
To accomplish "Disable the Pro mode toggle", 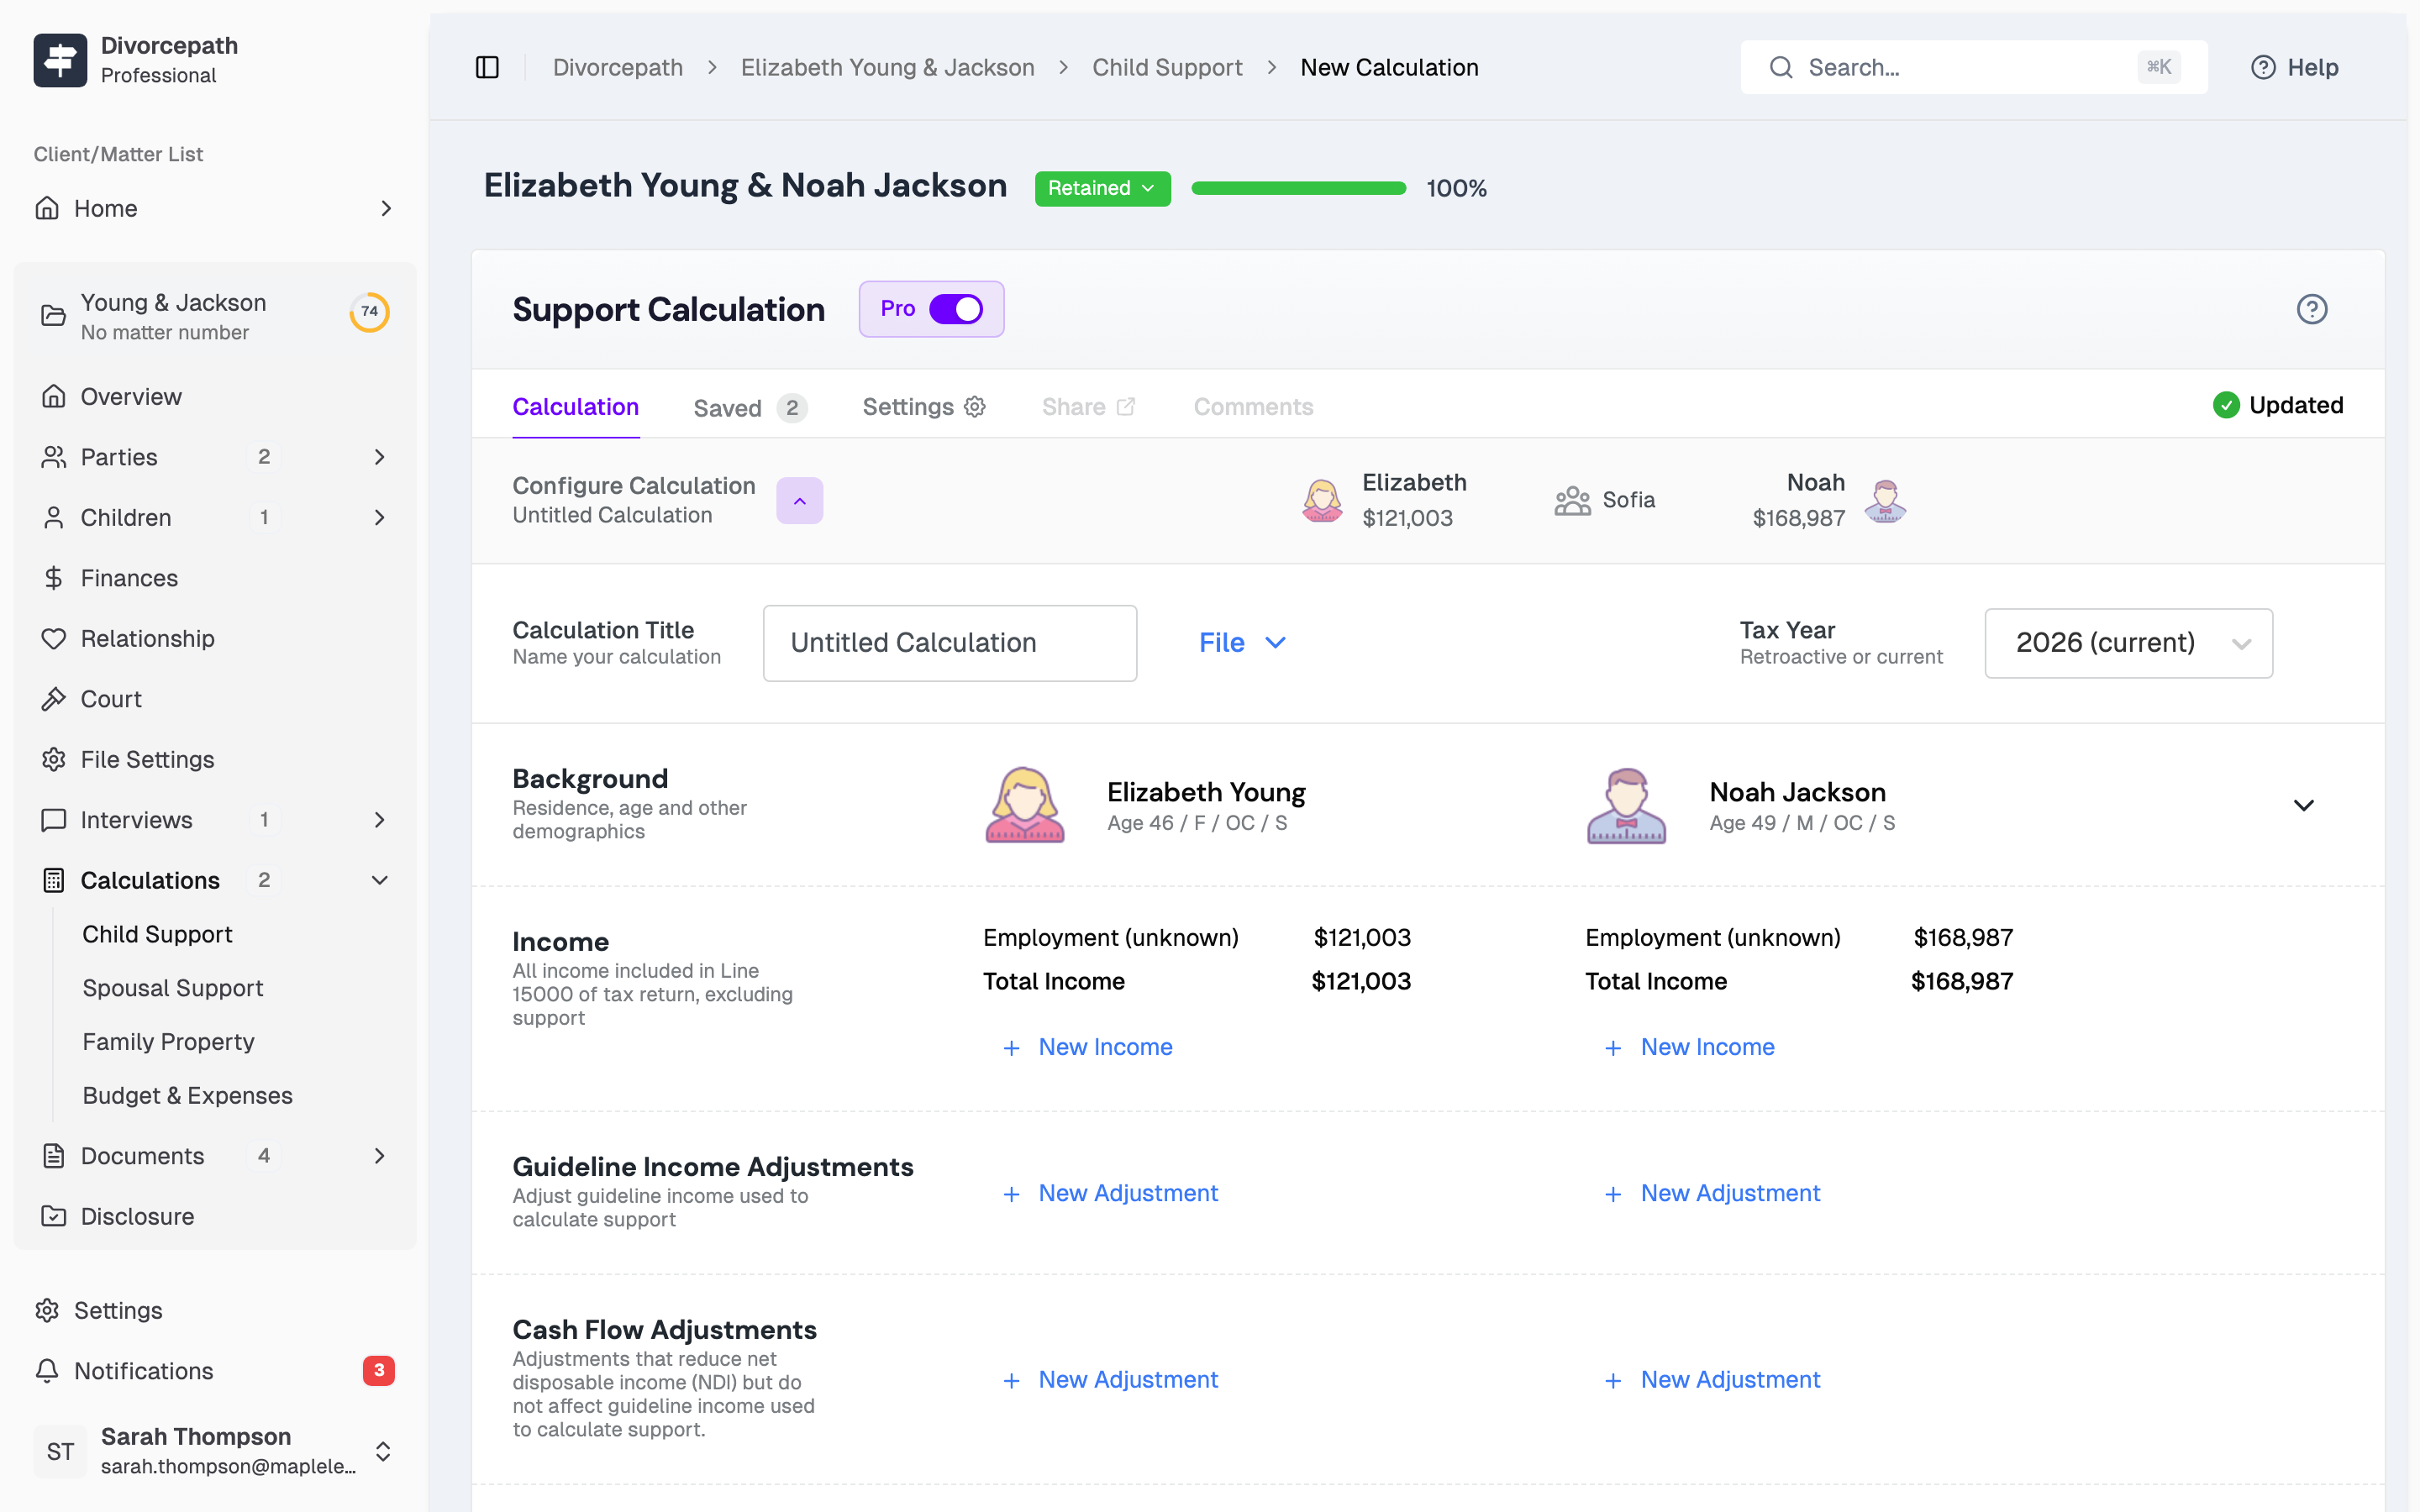I will (956, 309).
